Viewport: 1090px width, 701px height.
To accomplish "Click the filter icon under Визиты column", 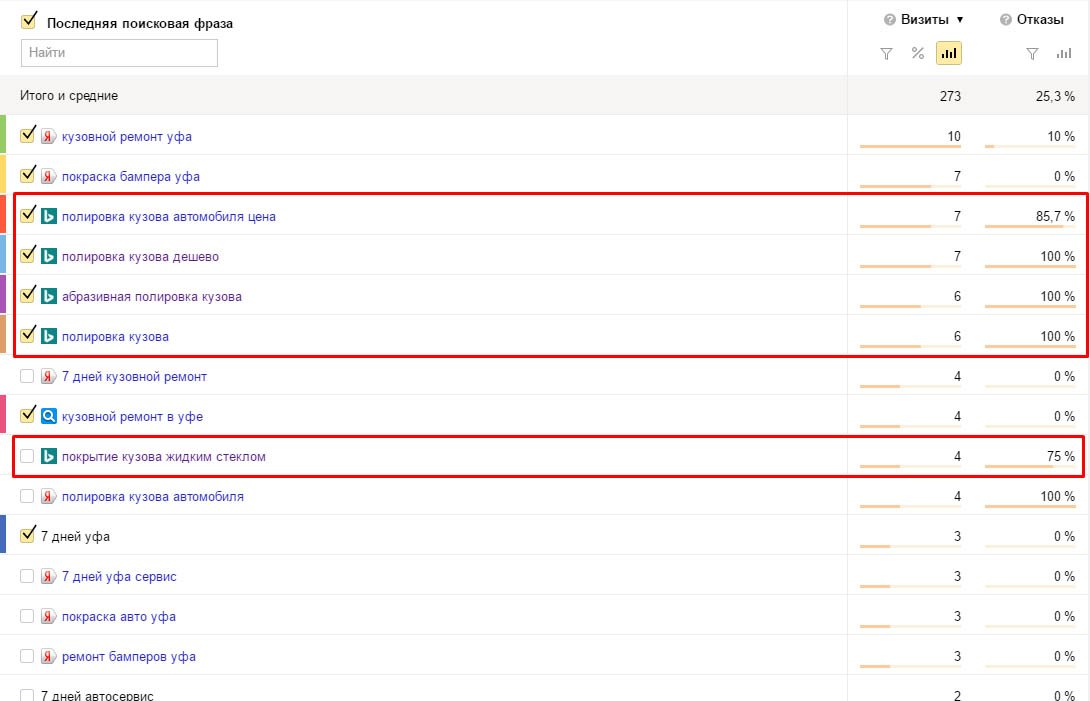I will point(886,54).
